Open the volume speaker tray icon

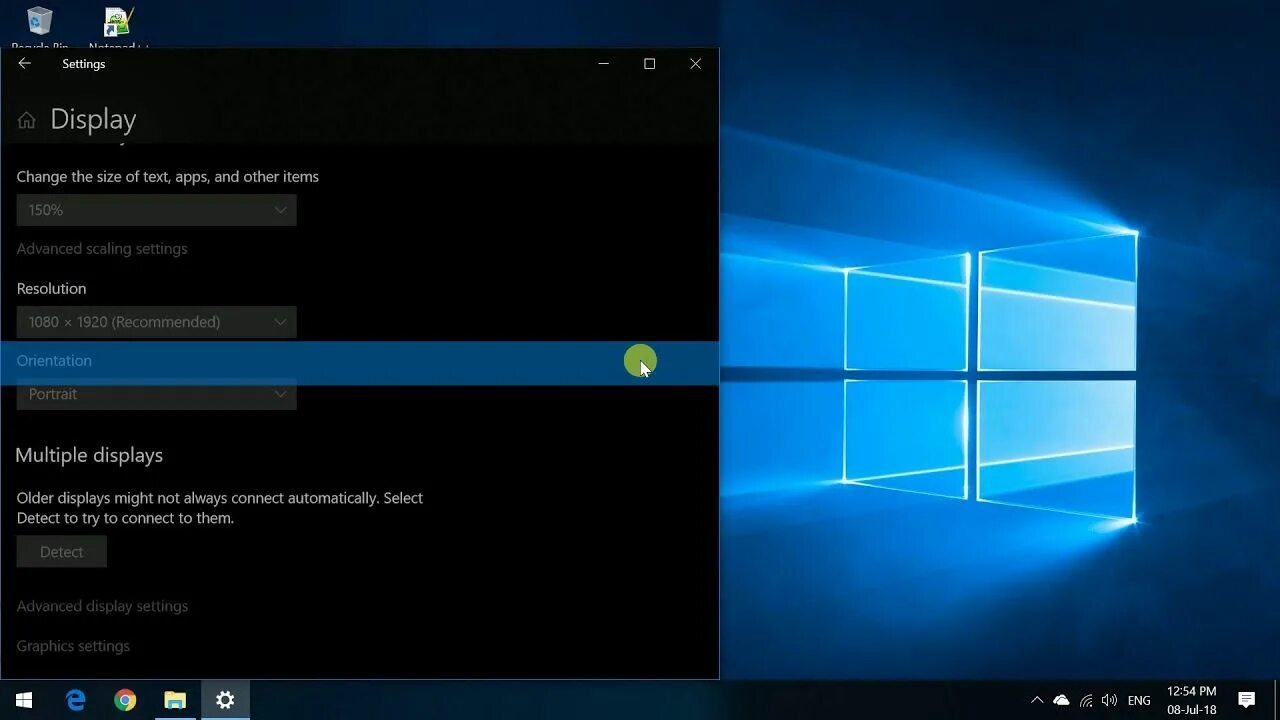click(1109, 700)
